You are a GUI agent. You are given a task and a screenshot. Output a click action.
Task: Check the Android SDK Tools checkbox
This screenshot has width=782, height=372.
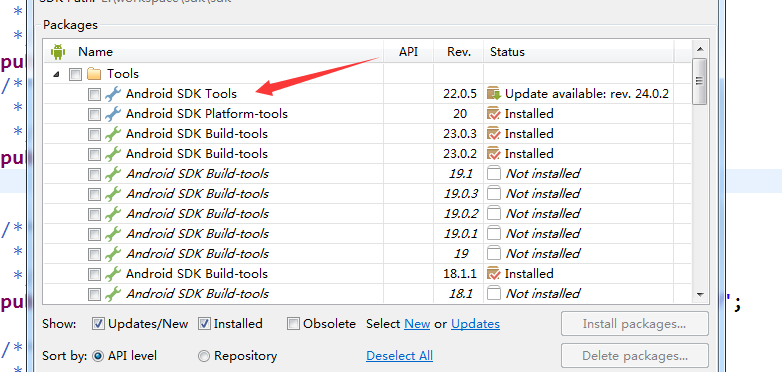pyautogui.click(x=94, y=94)
